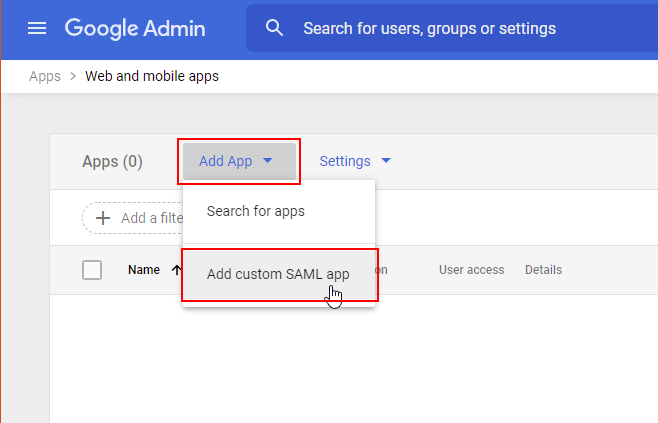Click the search magnifier icon
Viewport: 658px width, 423px height.
point(274,28)
